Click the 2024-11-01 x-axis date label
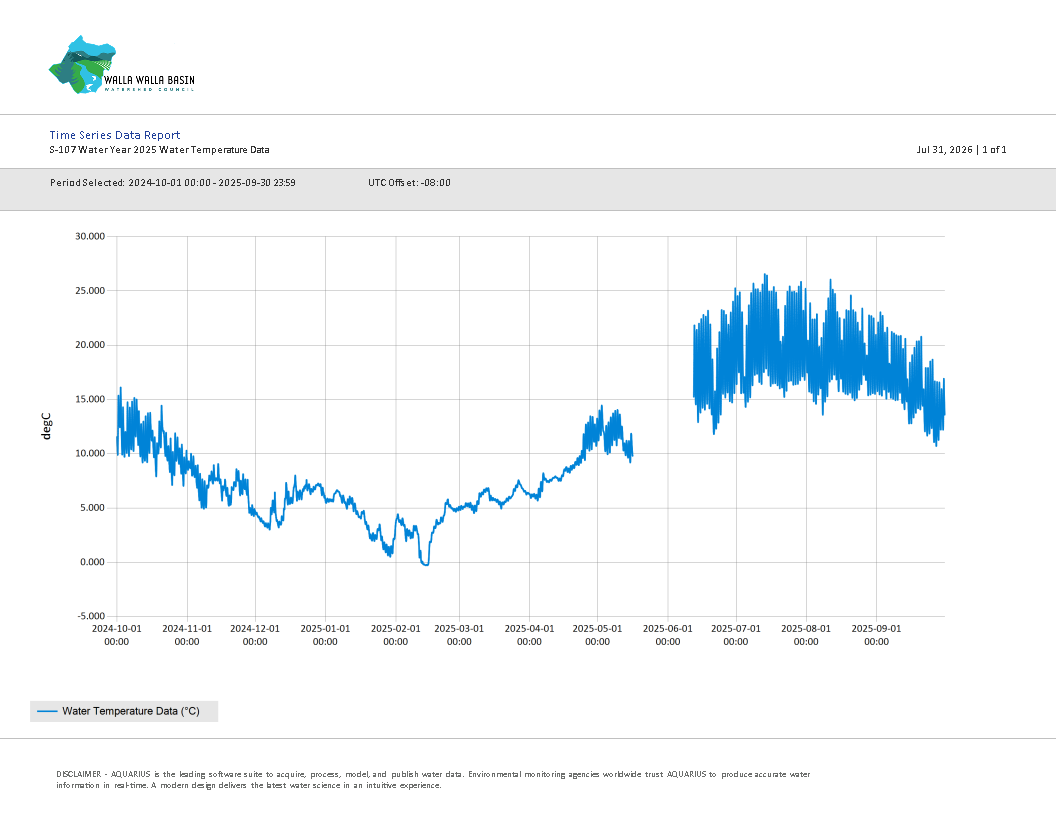 click(x=187, y=635)
